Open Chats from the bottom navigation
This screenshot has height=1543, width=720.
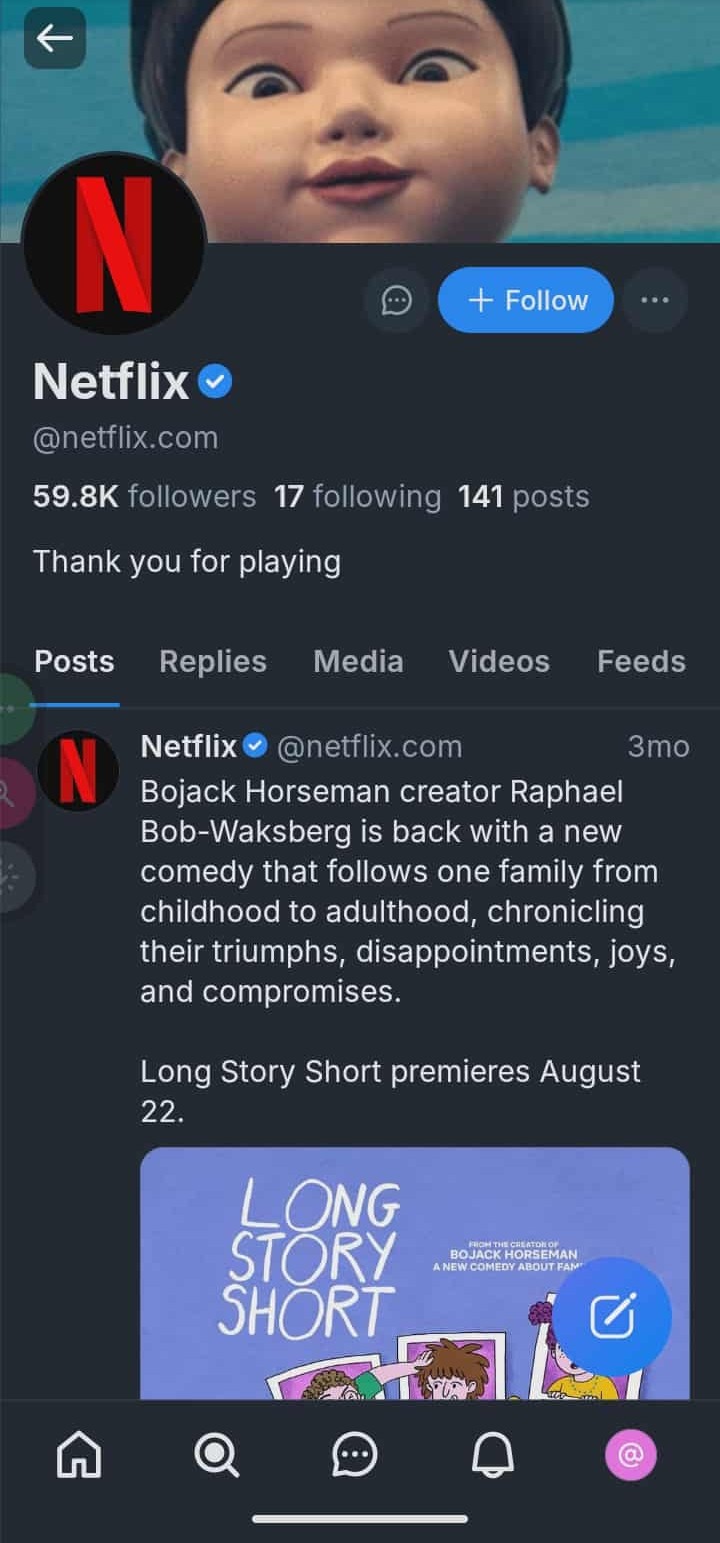(354, 1455)
